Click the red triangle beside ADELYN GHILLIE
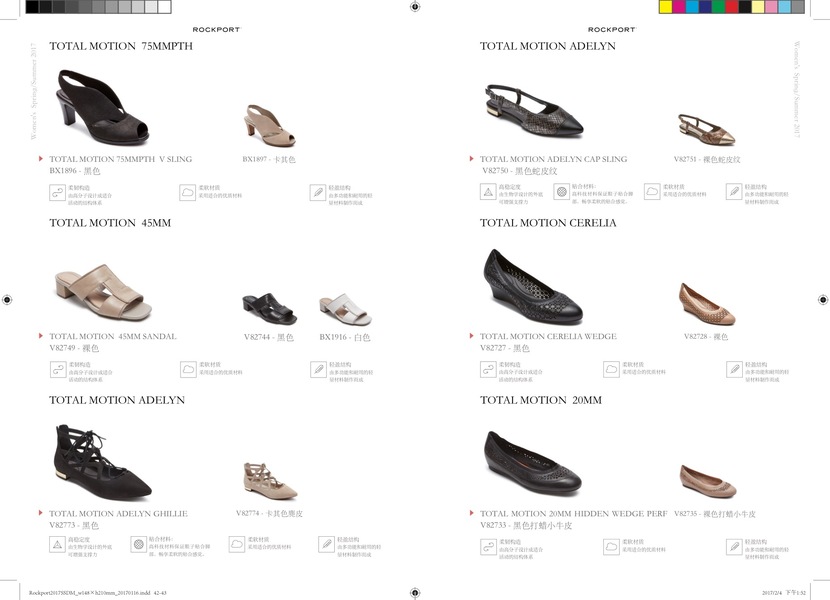The width and height of the screenshot is (830, 600). tap(41, 513)
